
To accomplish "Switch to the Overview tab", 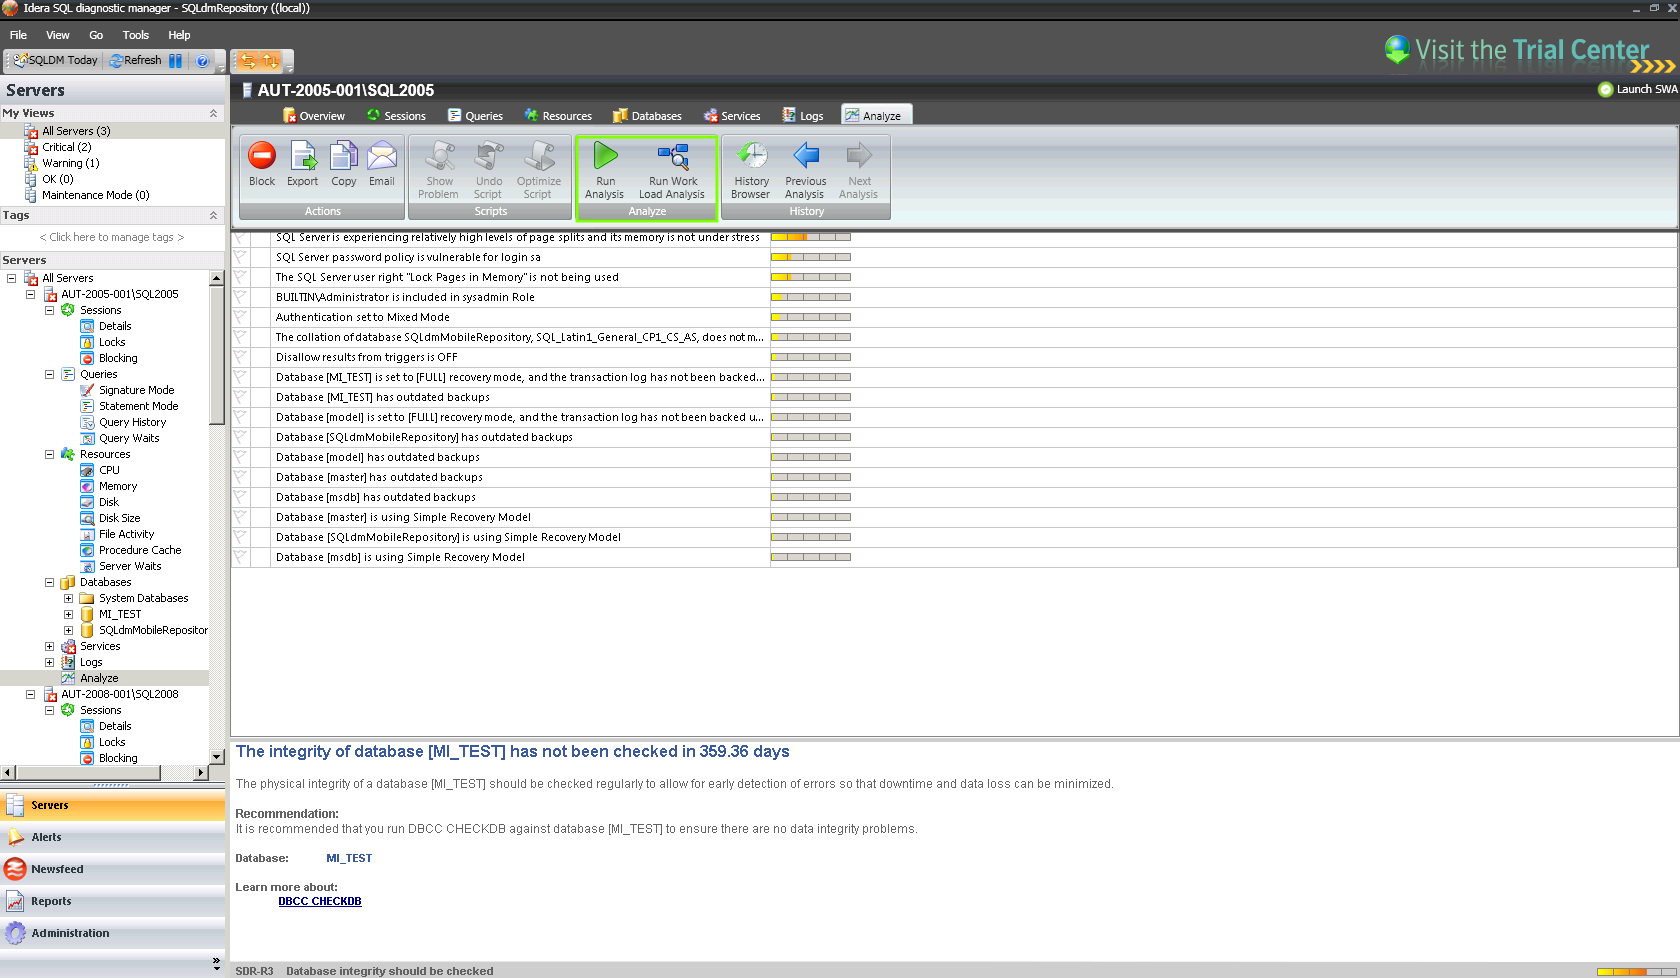I will tap(314, 116).
